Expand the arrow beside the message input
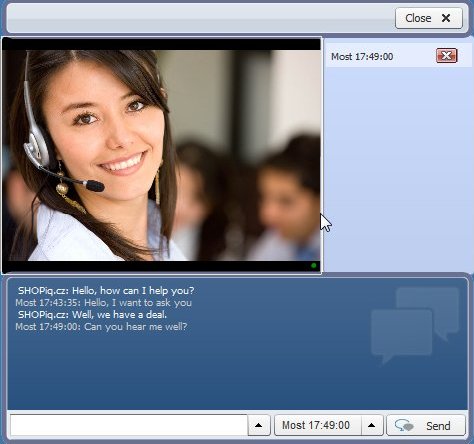The height and width of the screenshot is (444, 474). click(x=259, y=425)
